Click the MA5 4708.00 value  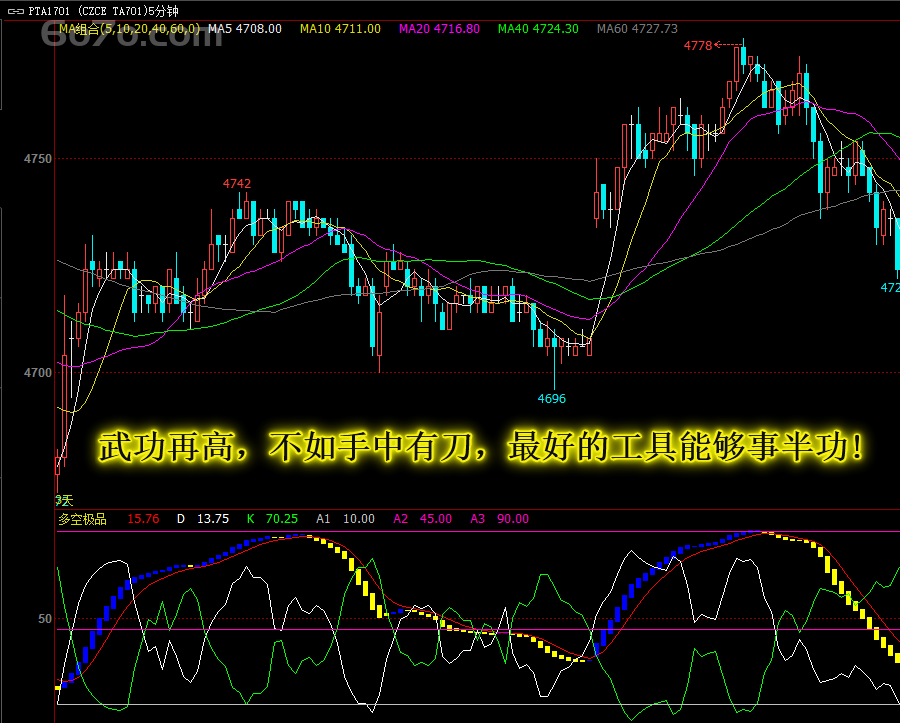(x=245, y=29)
